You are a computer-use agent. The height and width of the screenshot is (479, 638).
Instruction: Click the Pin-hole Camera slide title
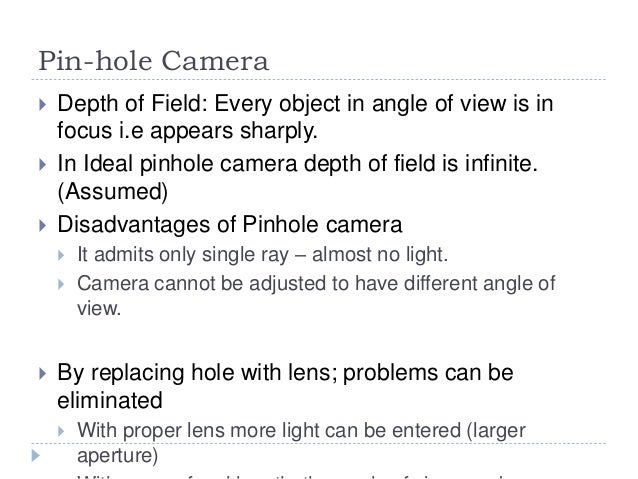[x=153, y=61]
